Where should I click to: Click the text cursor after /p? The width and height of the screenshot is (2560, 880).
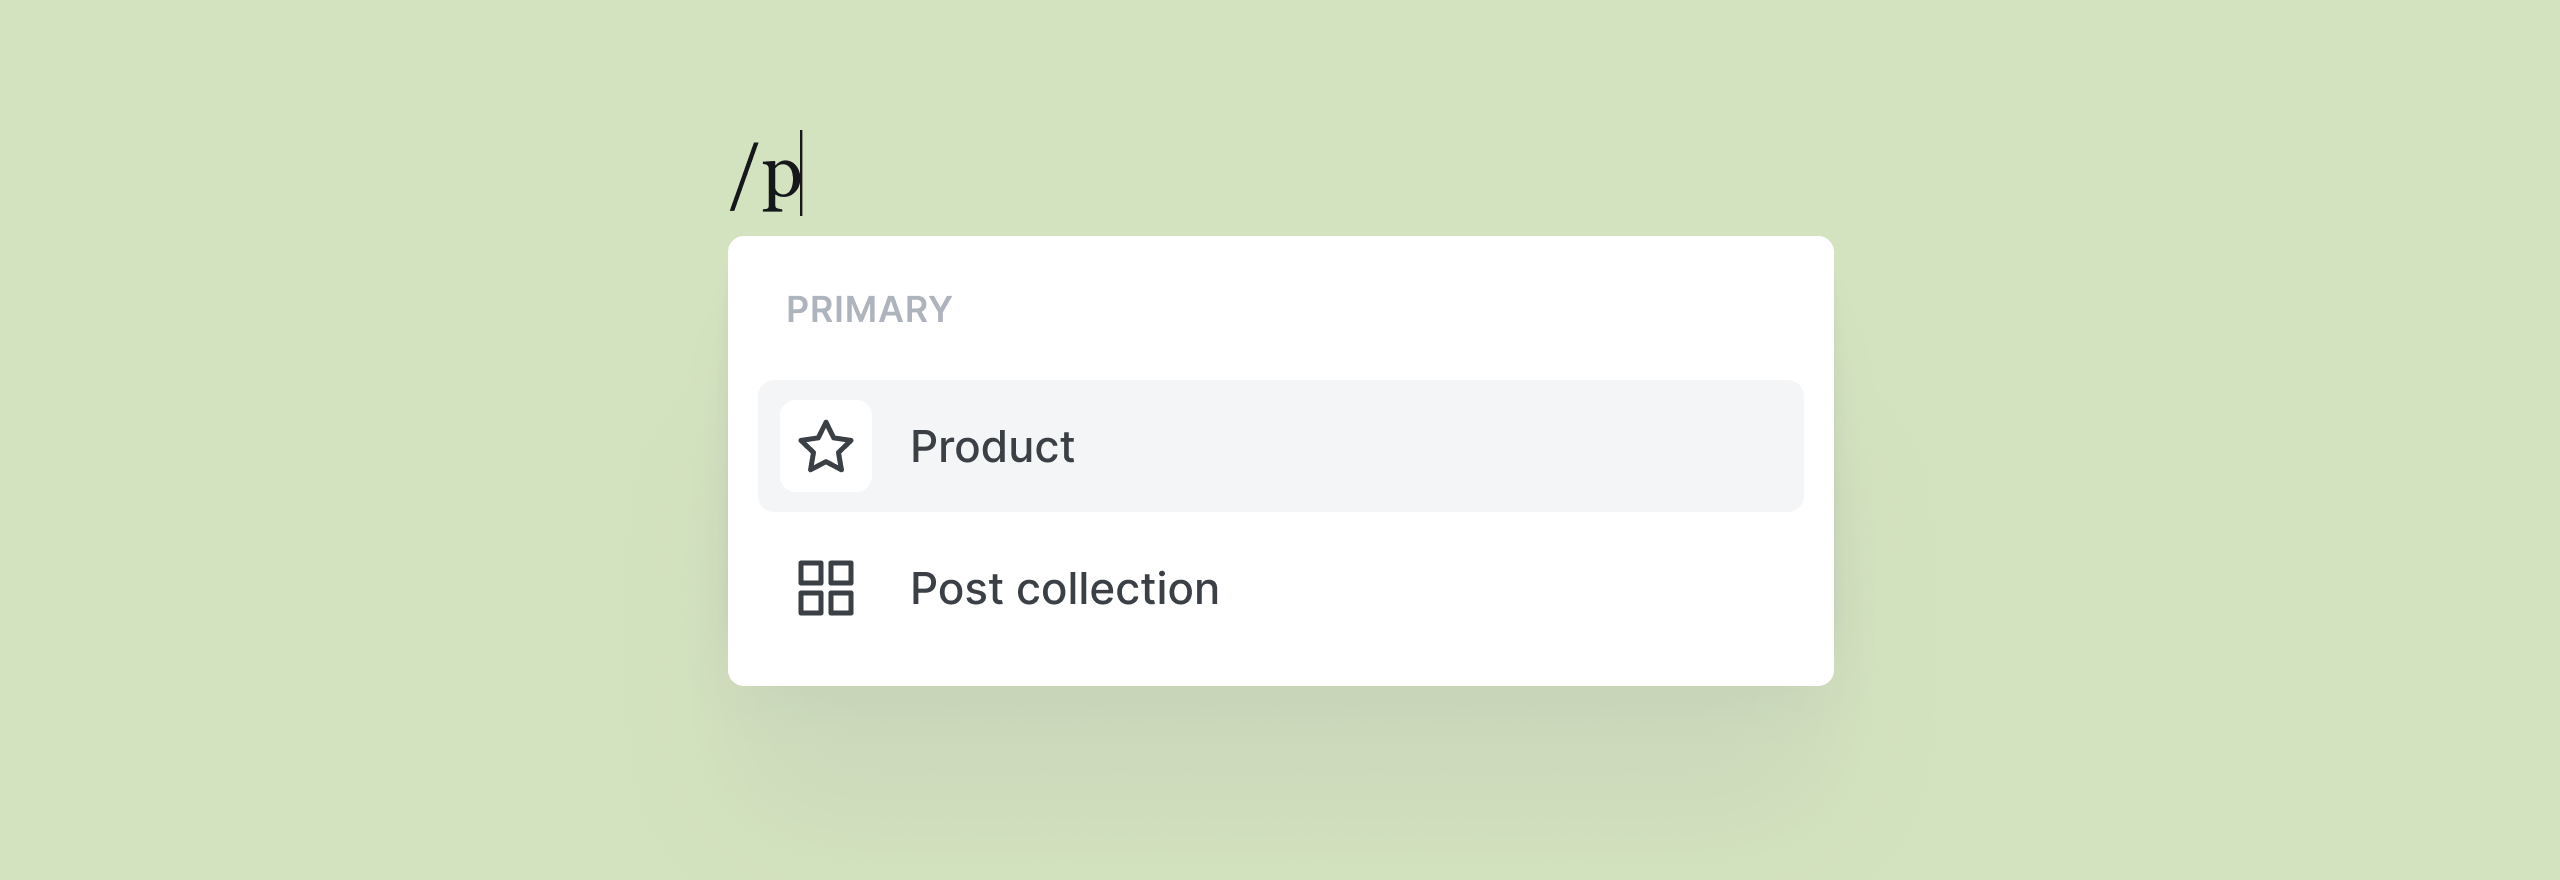[801, 174]
